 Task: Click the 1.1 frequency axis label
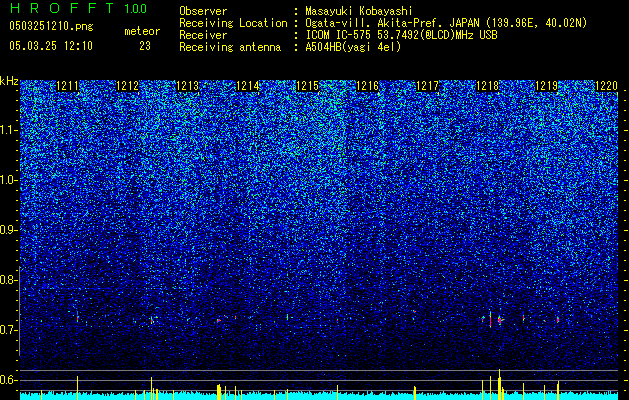8,130
